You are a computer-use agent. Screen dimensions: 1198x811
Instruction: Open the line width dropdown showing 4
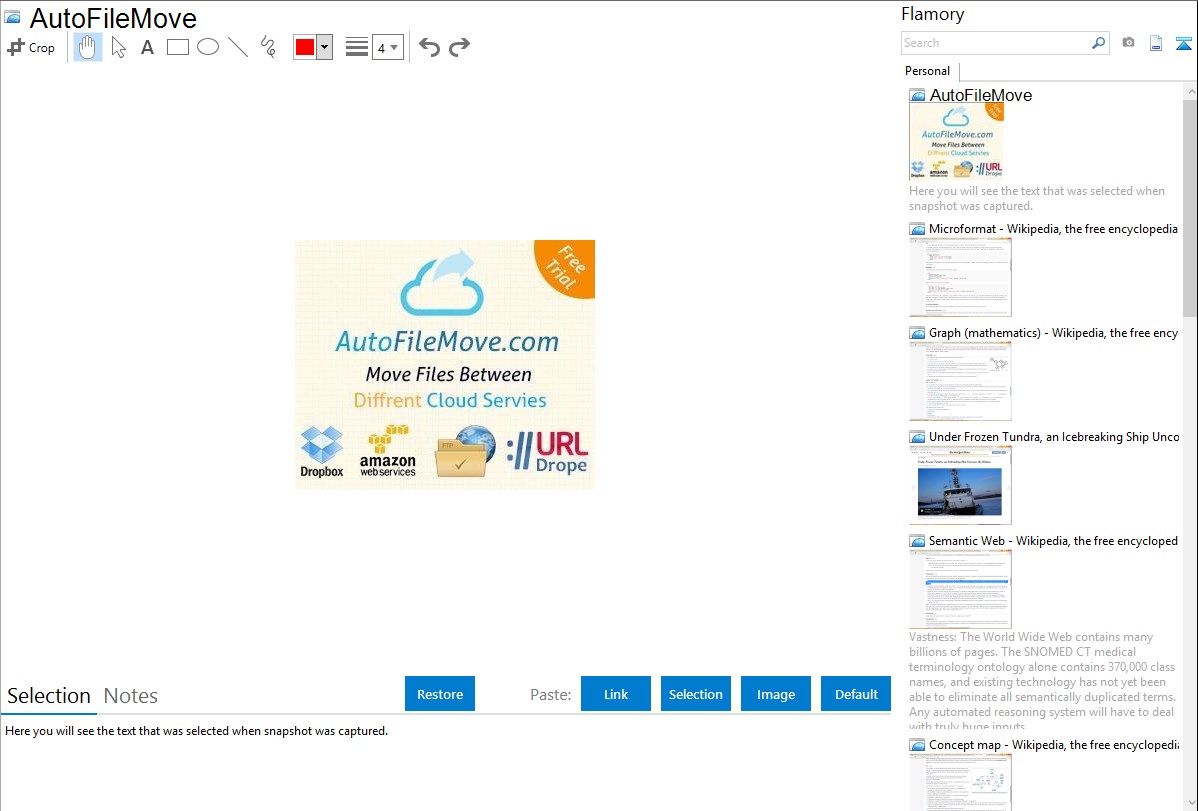click(387, 47)
